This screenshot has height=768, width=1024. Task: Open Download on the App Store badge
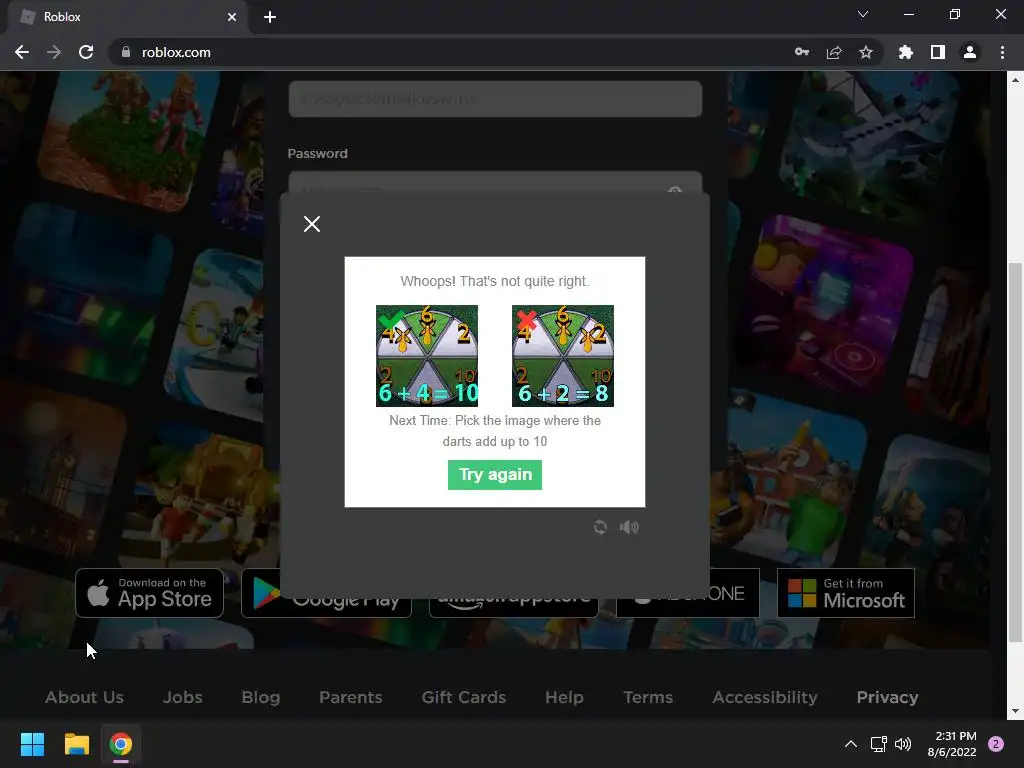150,593
